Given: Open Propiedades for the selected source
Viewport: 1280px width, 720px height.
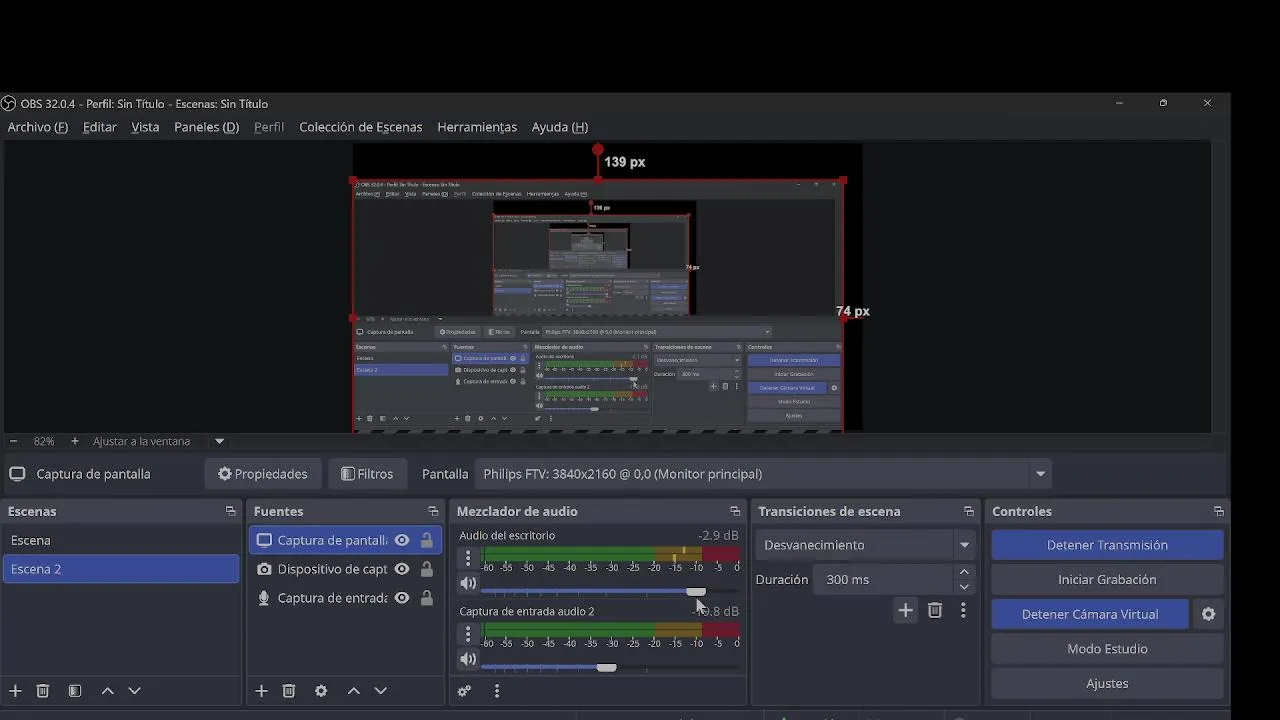Looking at the screenshot, I should [x=263, y=474].
